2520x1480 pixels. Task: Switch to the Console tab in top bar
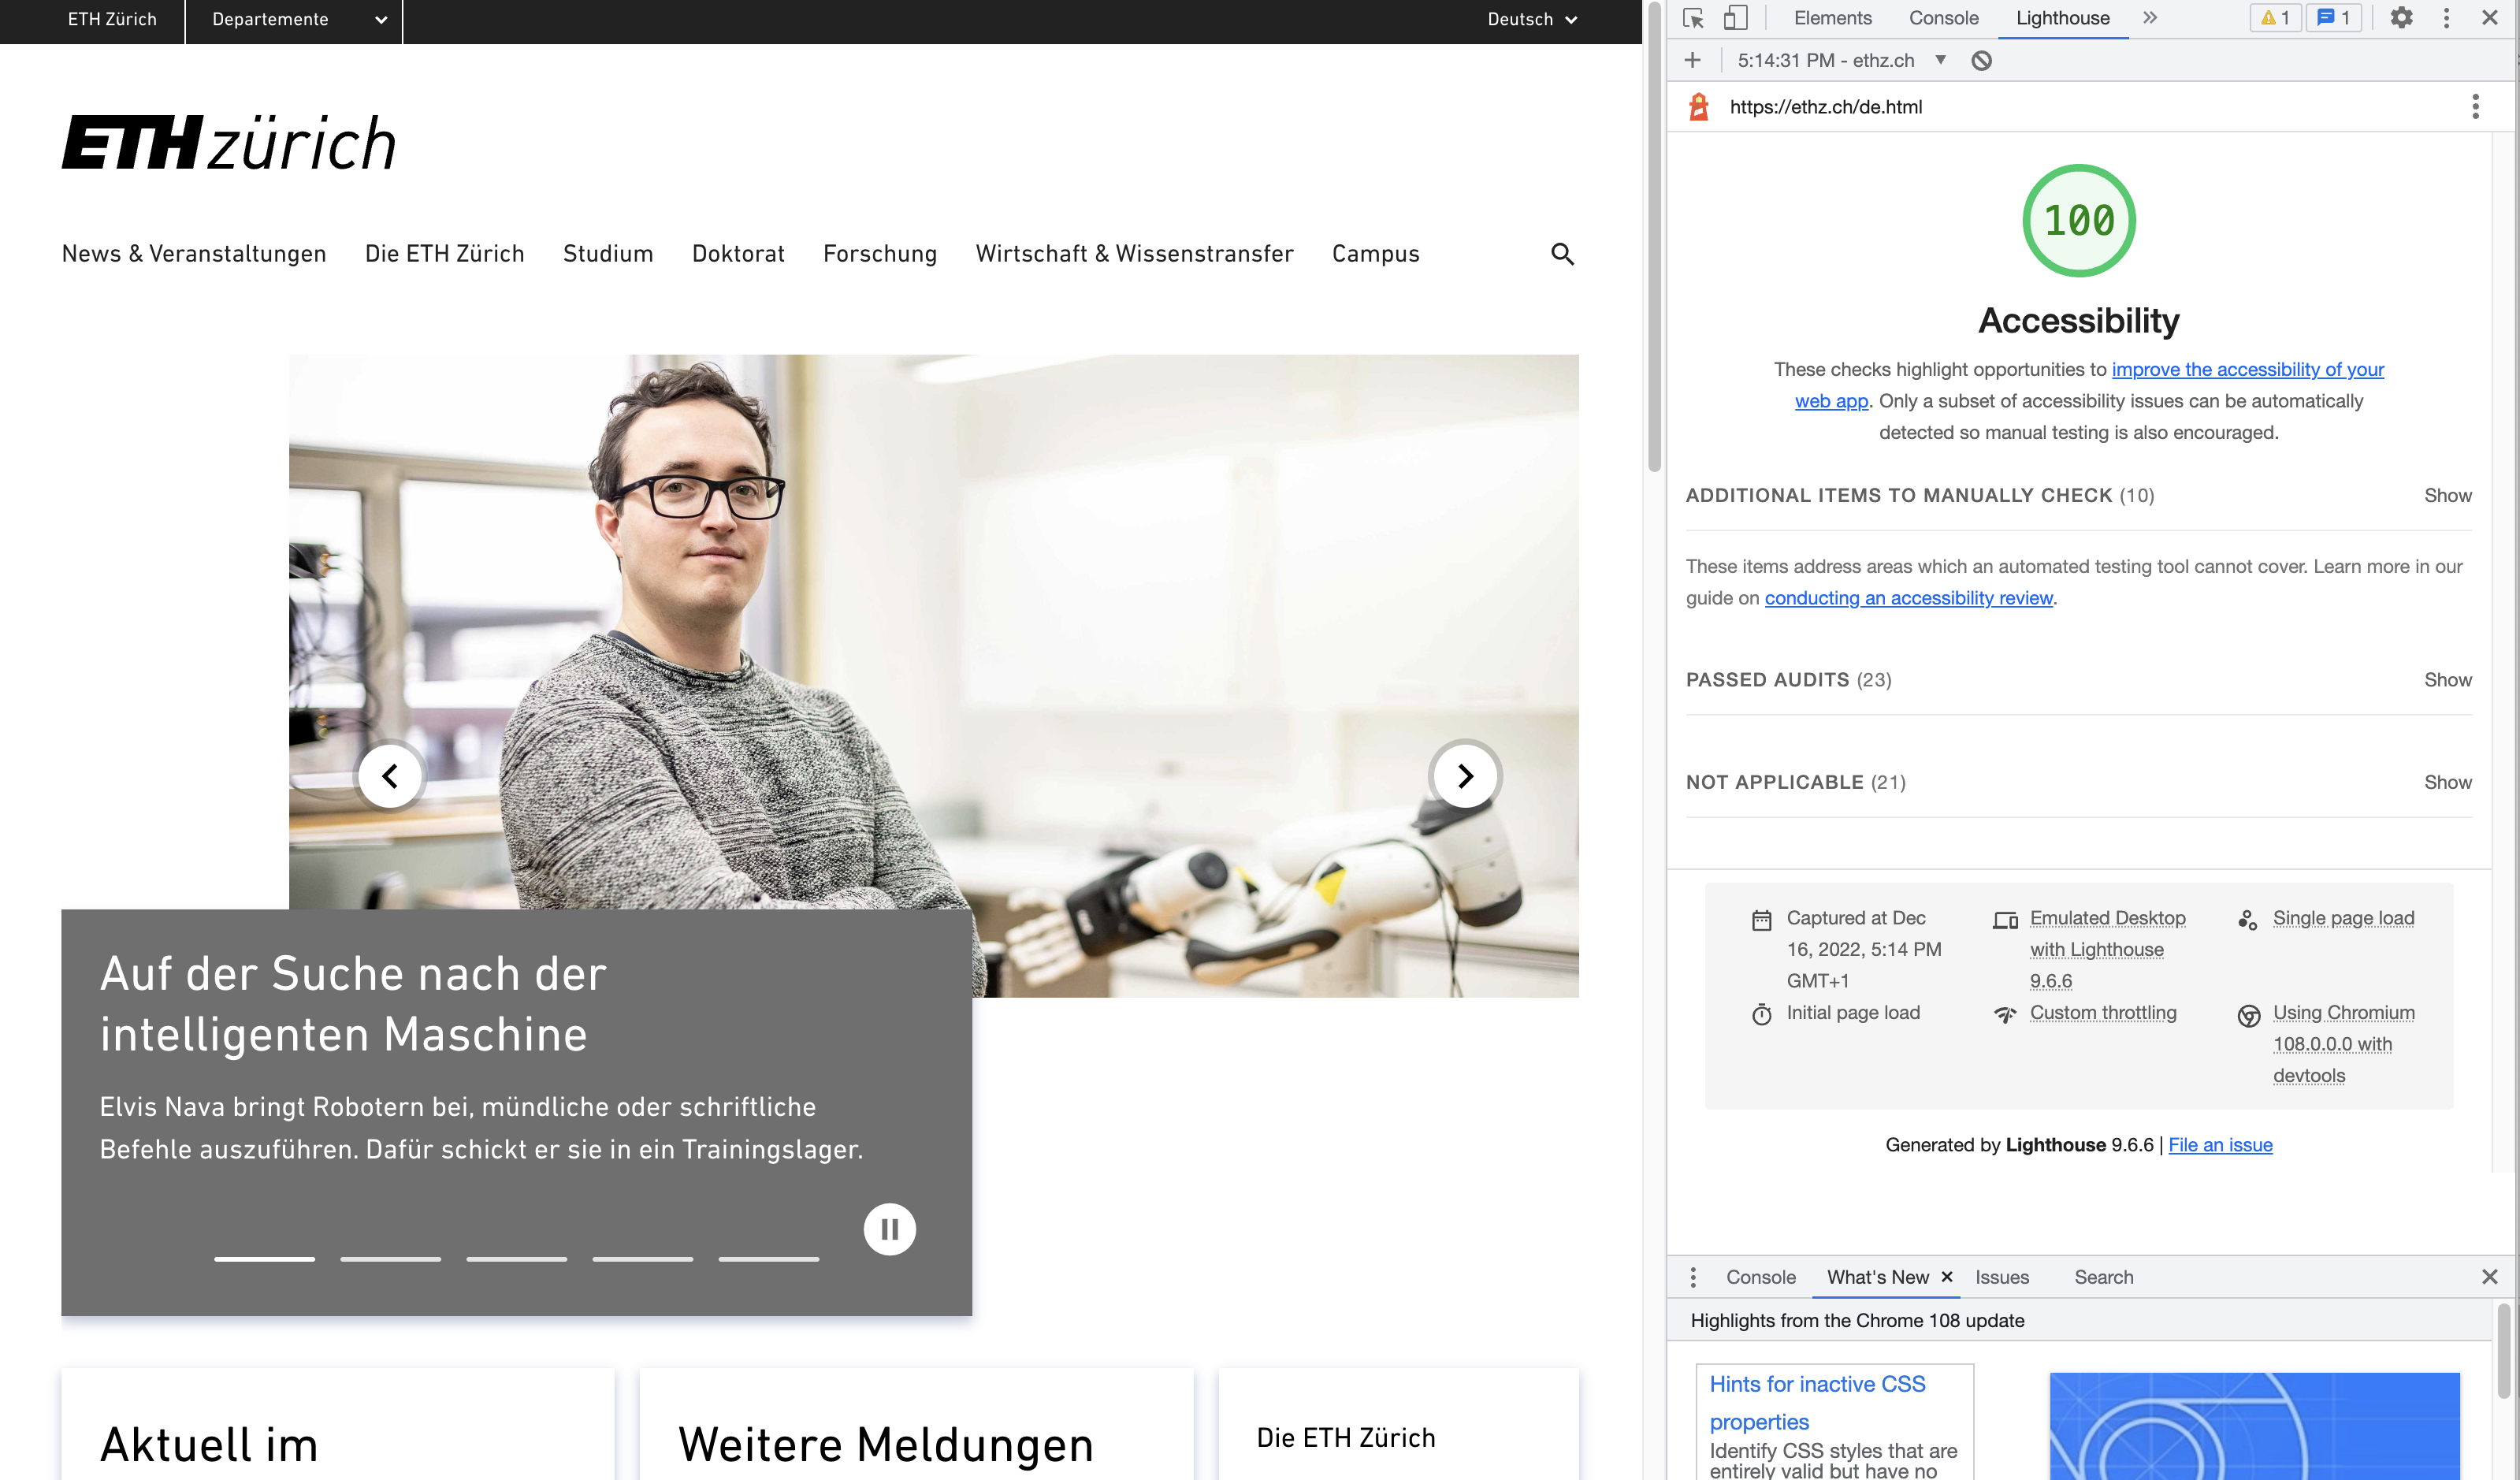tap(1943, 18)
